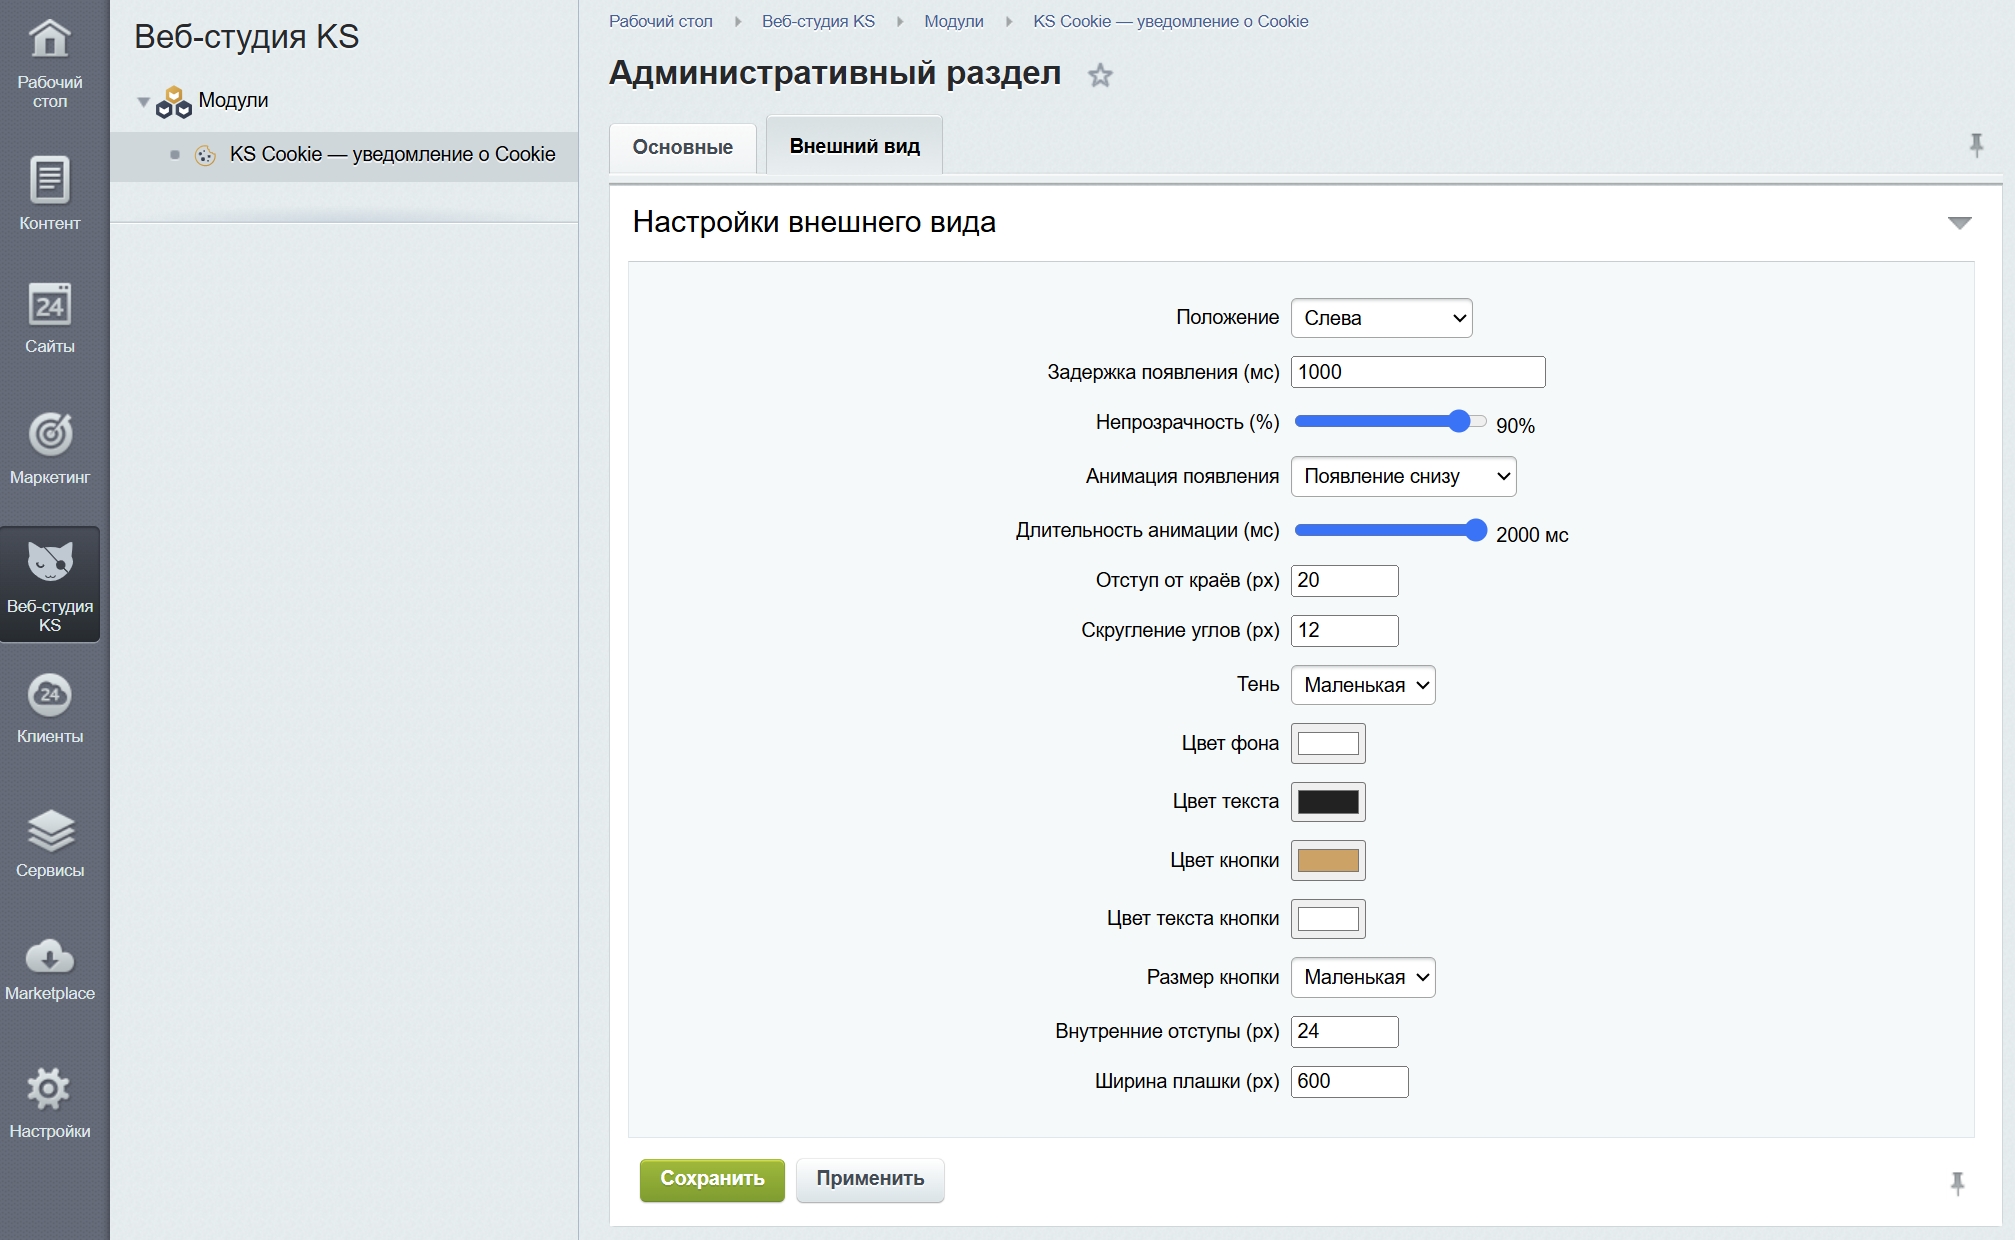Open the Цвет фона color picker

point(1328,743)
